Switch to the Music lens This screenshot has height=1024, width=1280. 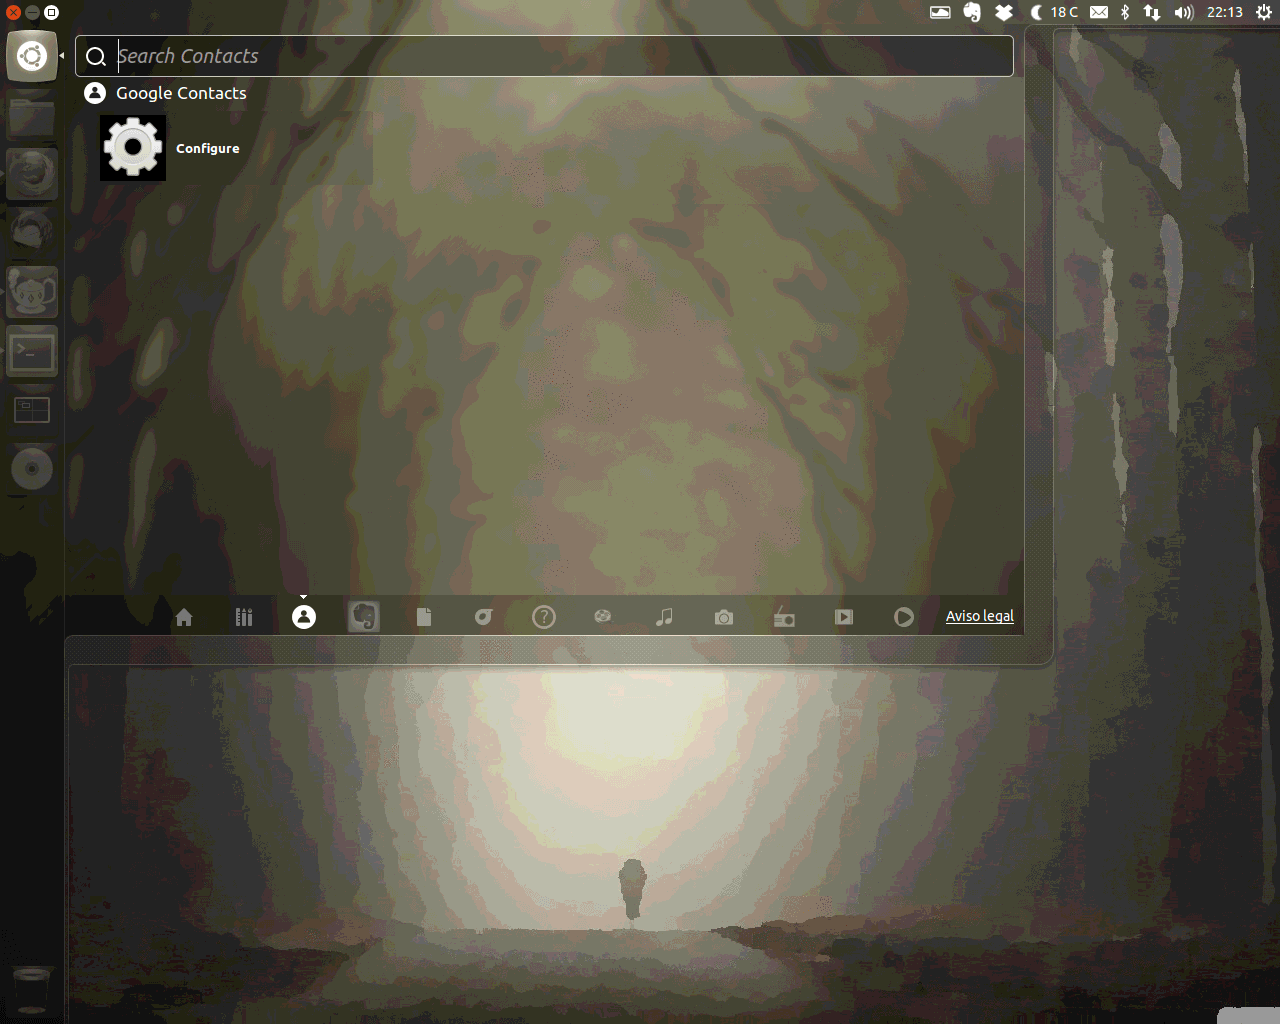pyautogui.click(x=664, y=617)
